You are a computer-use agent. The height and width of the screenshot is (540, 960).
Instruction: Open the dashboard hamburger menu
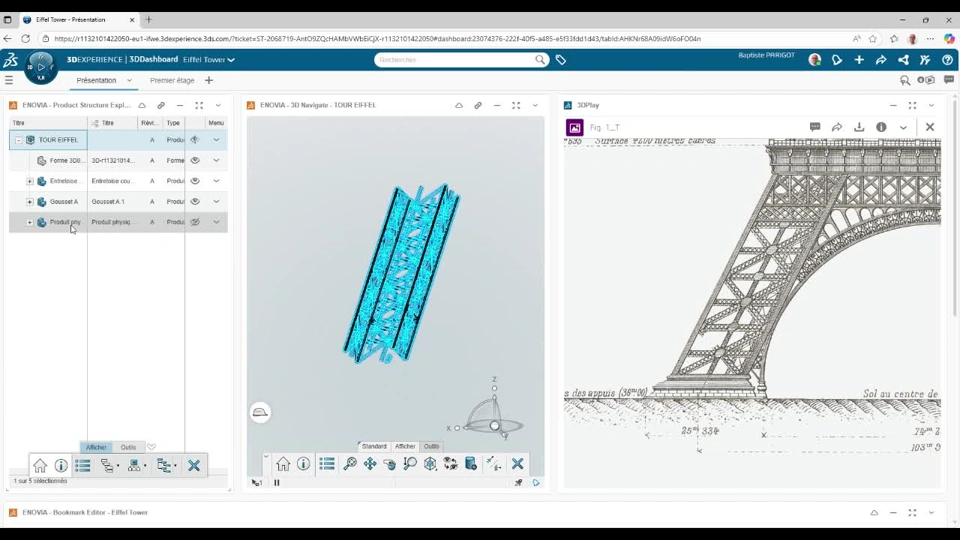pos(9,80)
